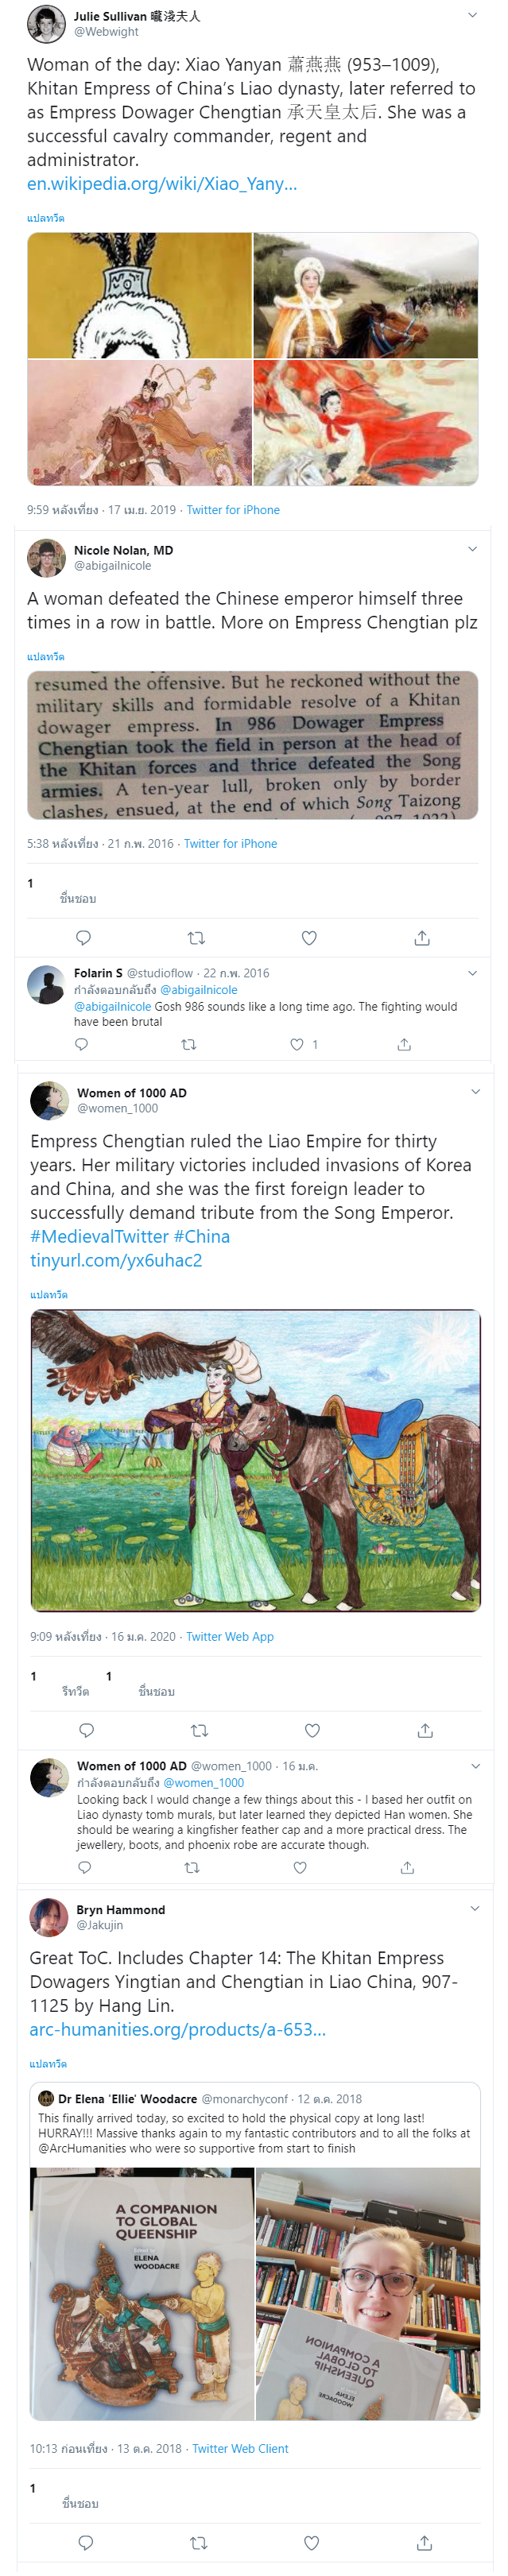Follow the tinyurl.com/yx6uhac2 link
Viewport: 508px width, 2576px height.
tap(116, 1260)
